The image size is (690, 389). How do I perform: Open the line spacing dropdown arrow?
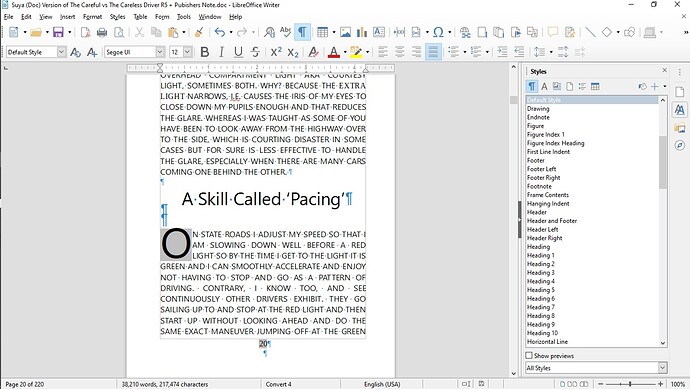pyautogui.click(x=551, y=52)
